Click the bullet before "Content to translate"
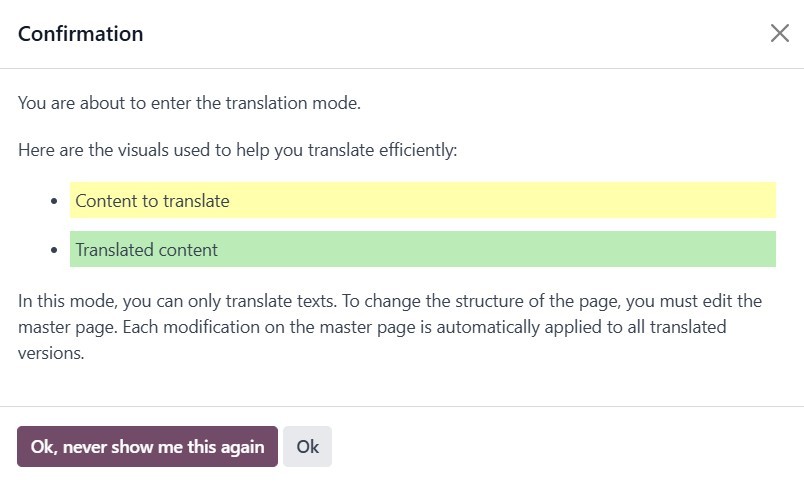Image resolution: width=804 pixels, height=482 pixels. pyautogui.click(x=54, y=201)
